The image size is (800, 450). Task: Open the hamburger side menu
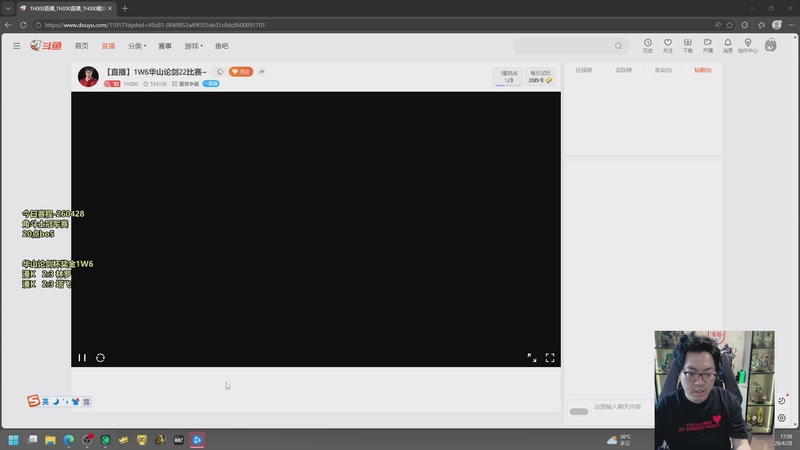(x=16, y=46)
